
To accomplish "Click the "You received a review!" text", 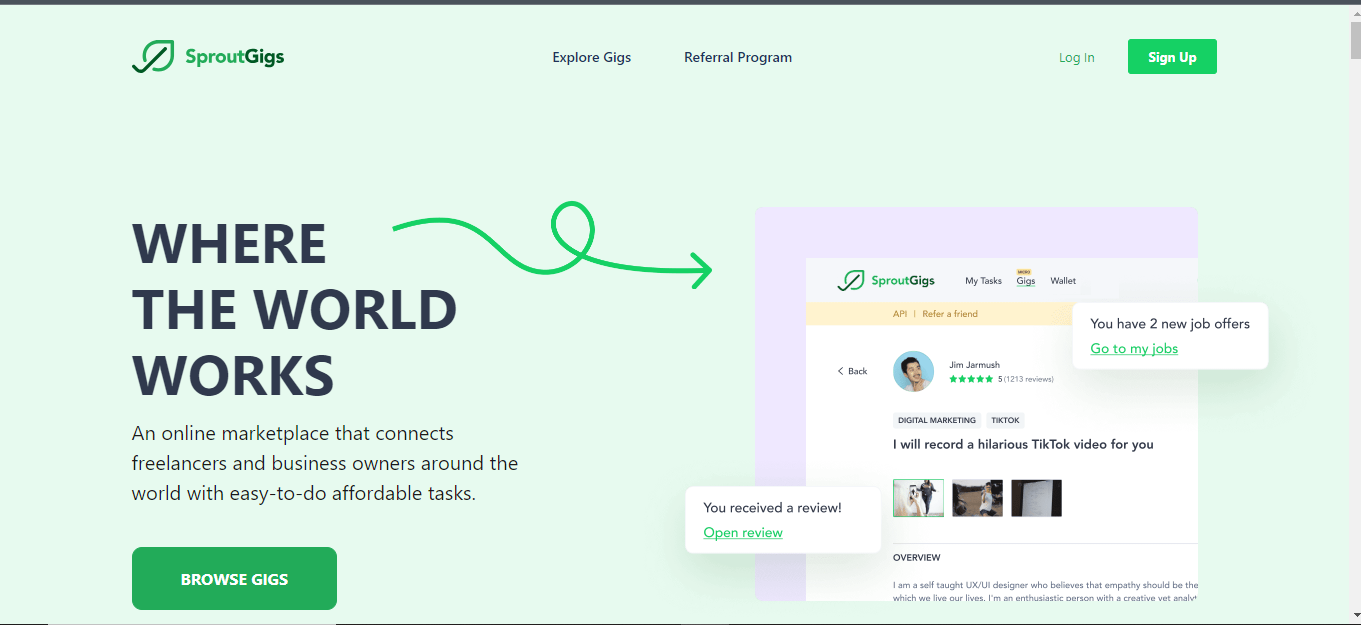I will click(773, 508).
